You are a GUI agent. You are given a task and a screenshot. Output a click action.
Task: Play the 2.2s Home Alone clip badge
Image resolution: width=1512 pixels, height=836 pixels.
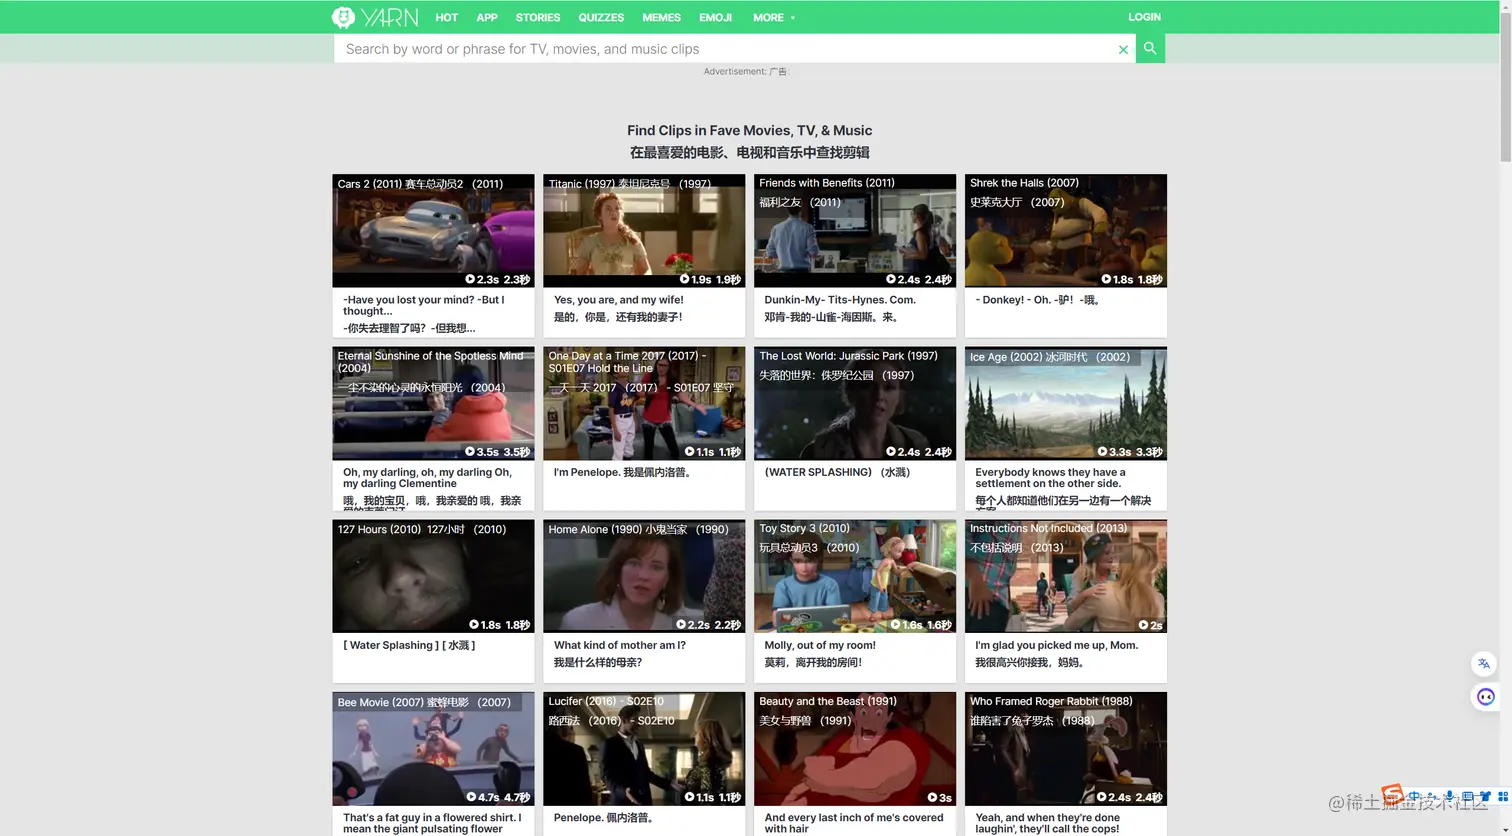(x=708, y=625)
